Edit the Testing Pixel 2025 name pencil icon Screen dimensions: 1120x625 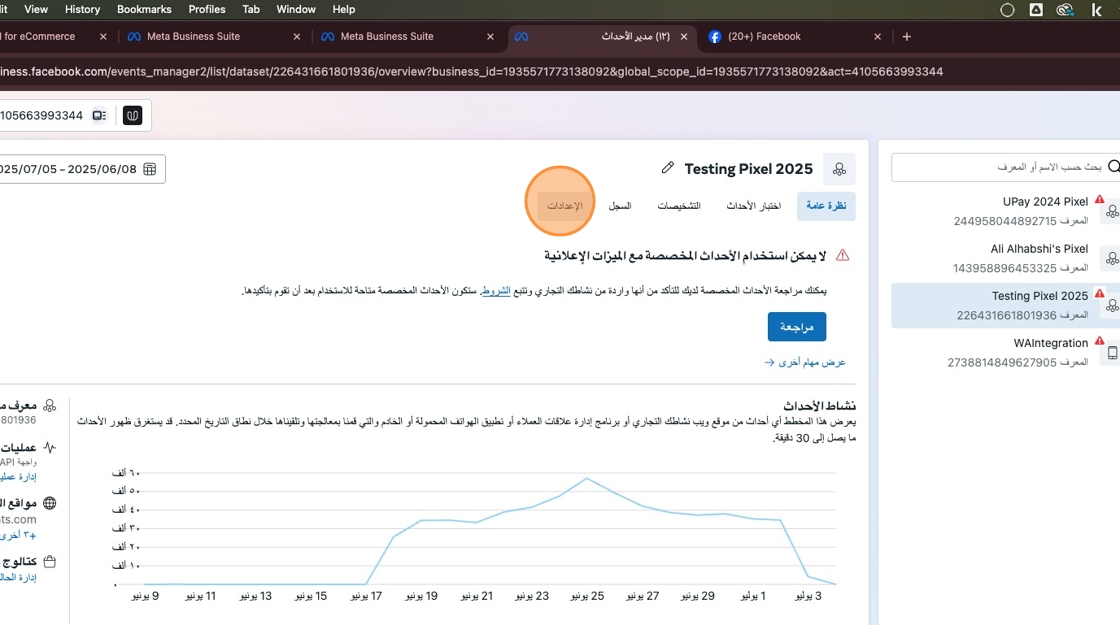click(667, 168)
